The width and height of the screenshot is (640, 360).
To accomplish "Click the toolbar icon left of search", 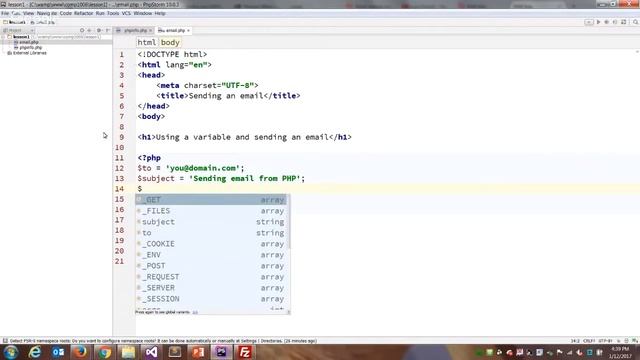I will 624,22.
